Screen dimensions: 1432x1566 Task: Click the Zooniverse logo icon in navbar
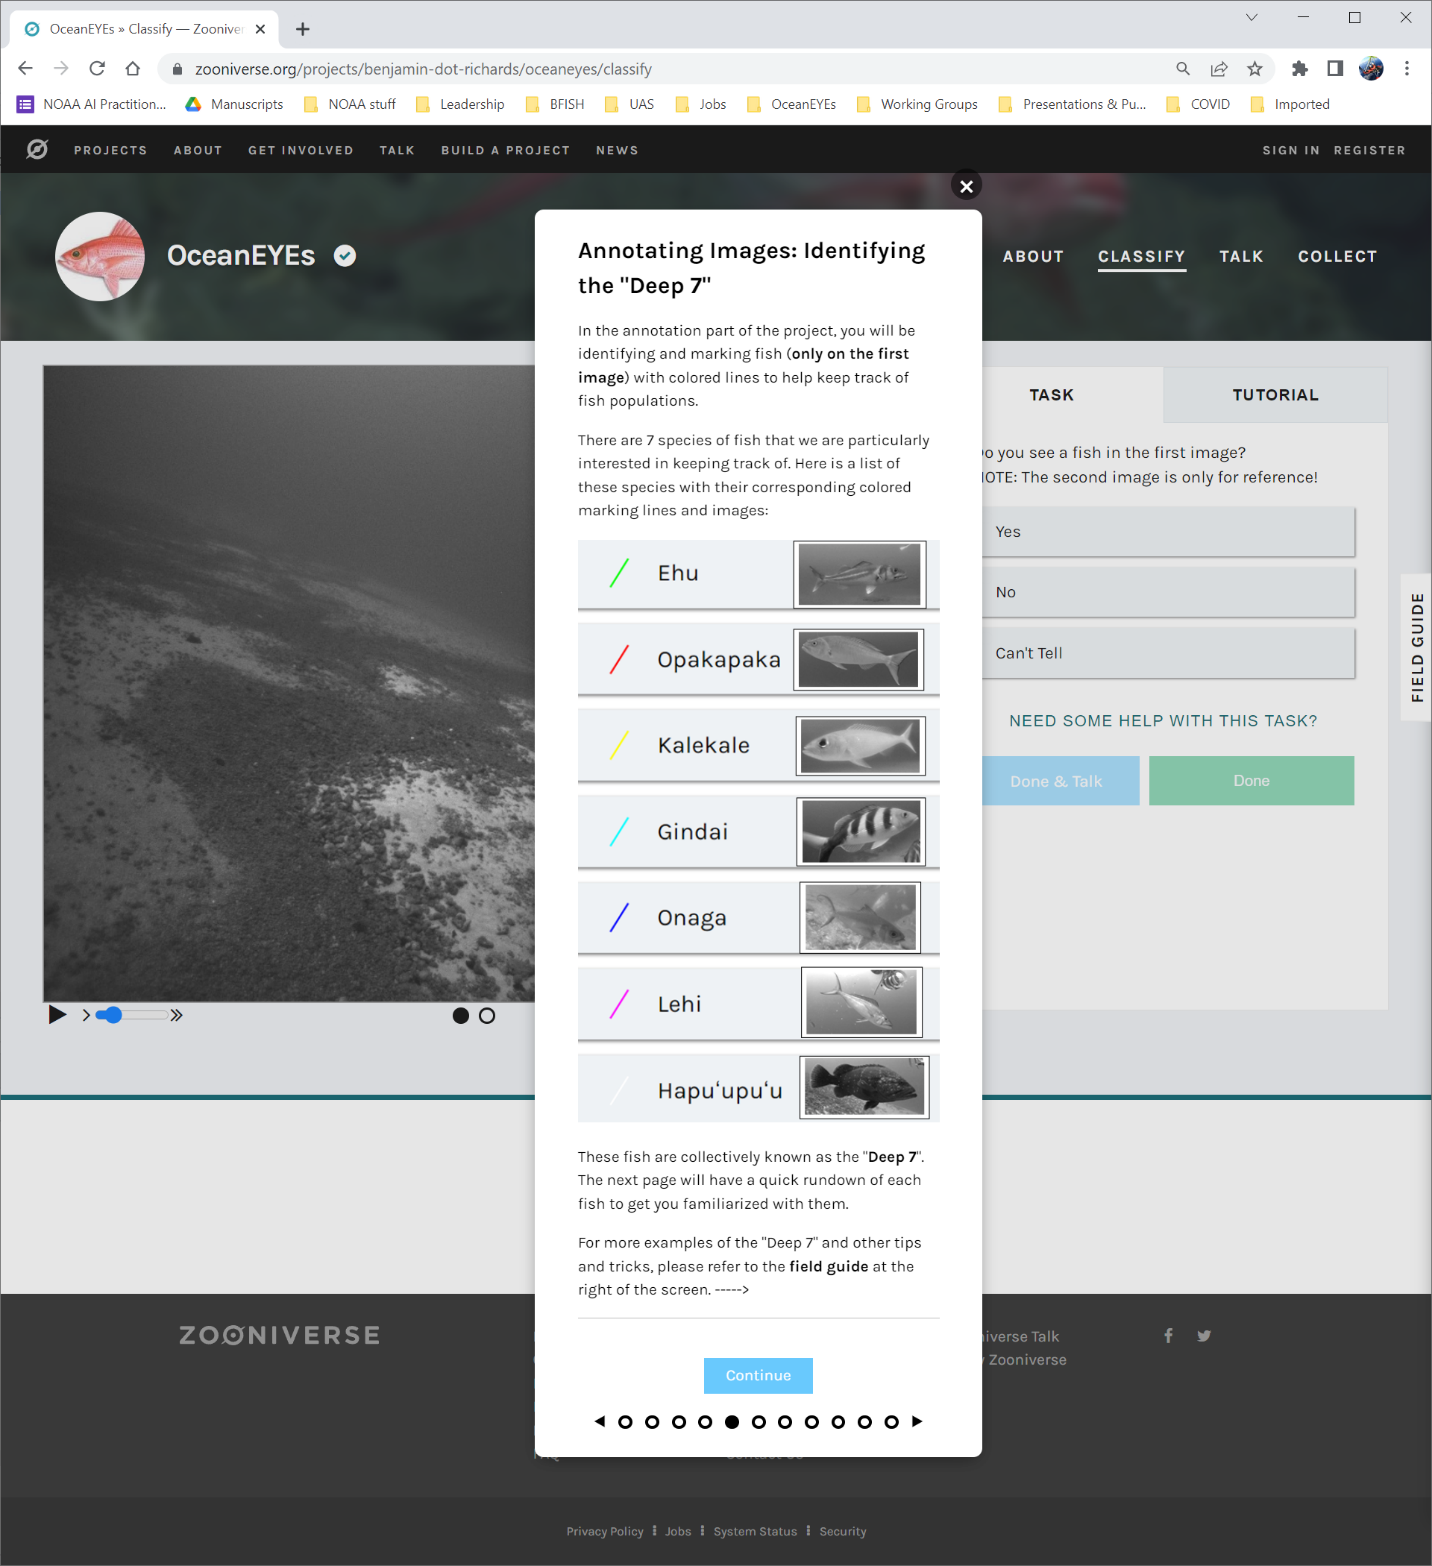click(x=37, y=150)
